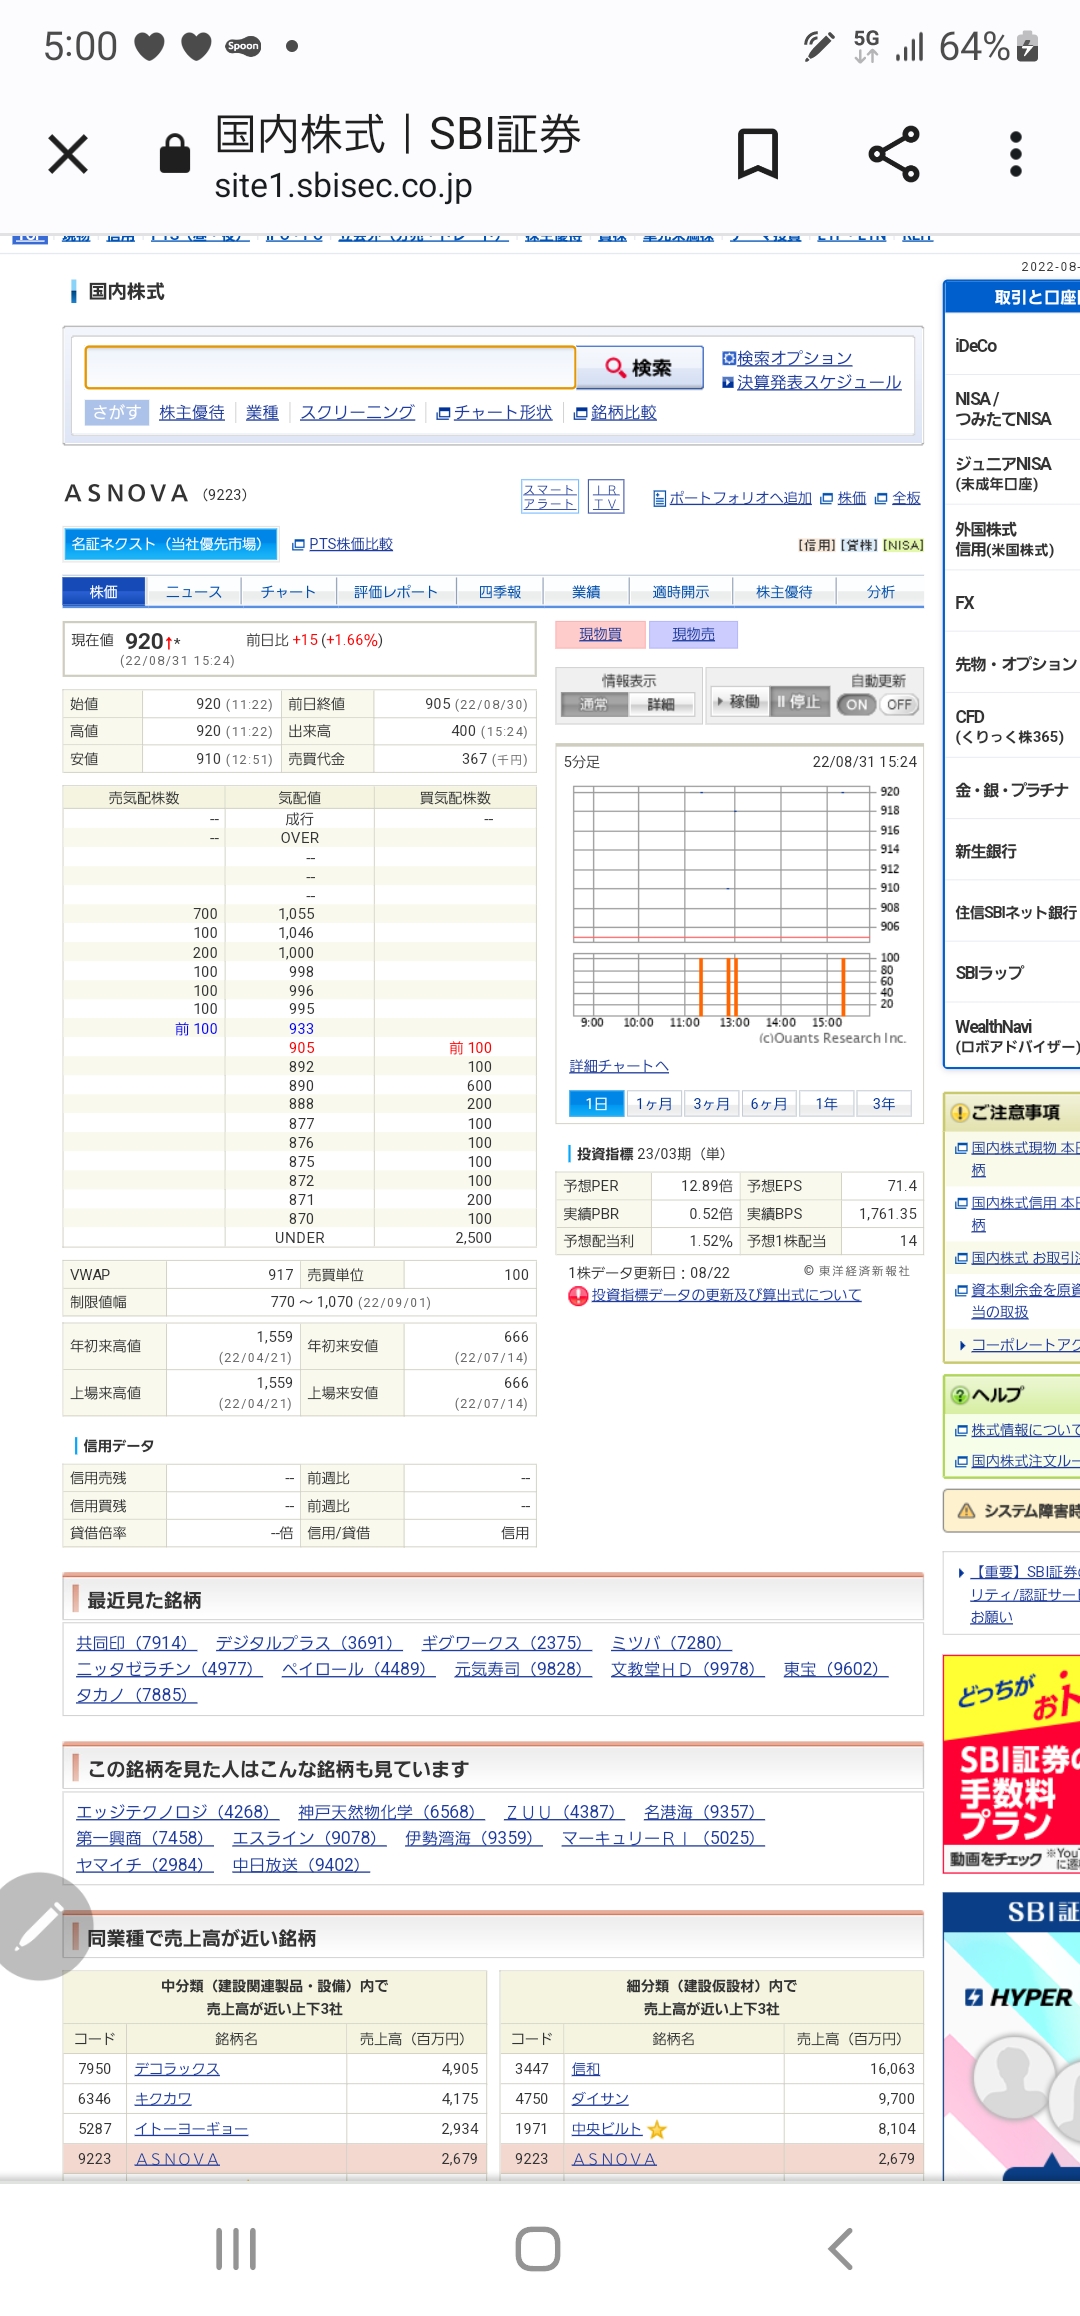Go to the home screen via the navigation bar

pos(538,2249)
